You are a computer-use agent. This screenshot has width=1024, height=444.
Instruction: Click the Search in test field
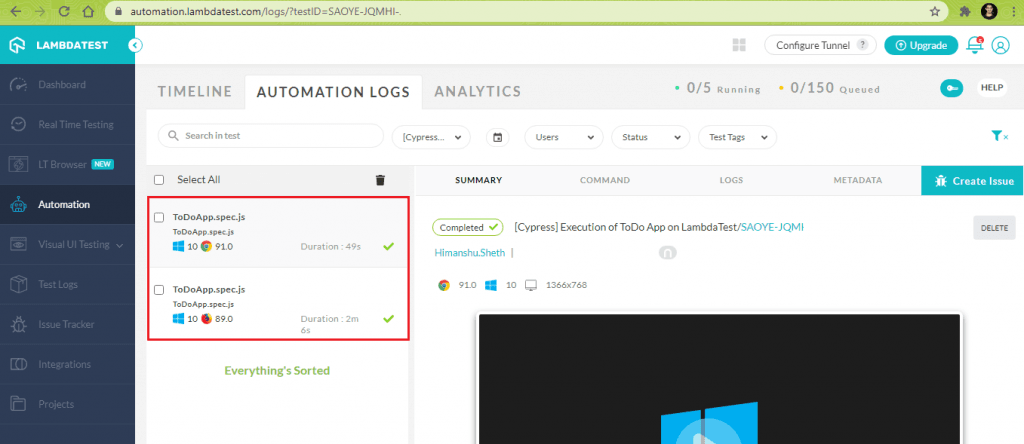click(270, 136)
